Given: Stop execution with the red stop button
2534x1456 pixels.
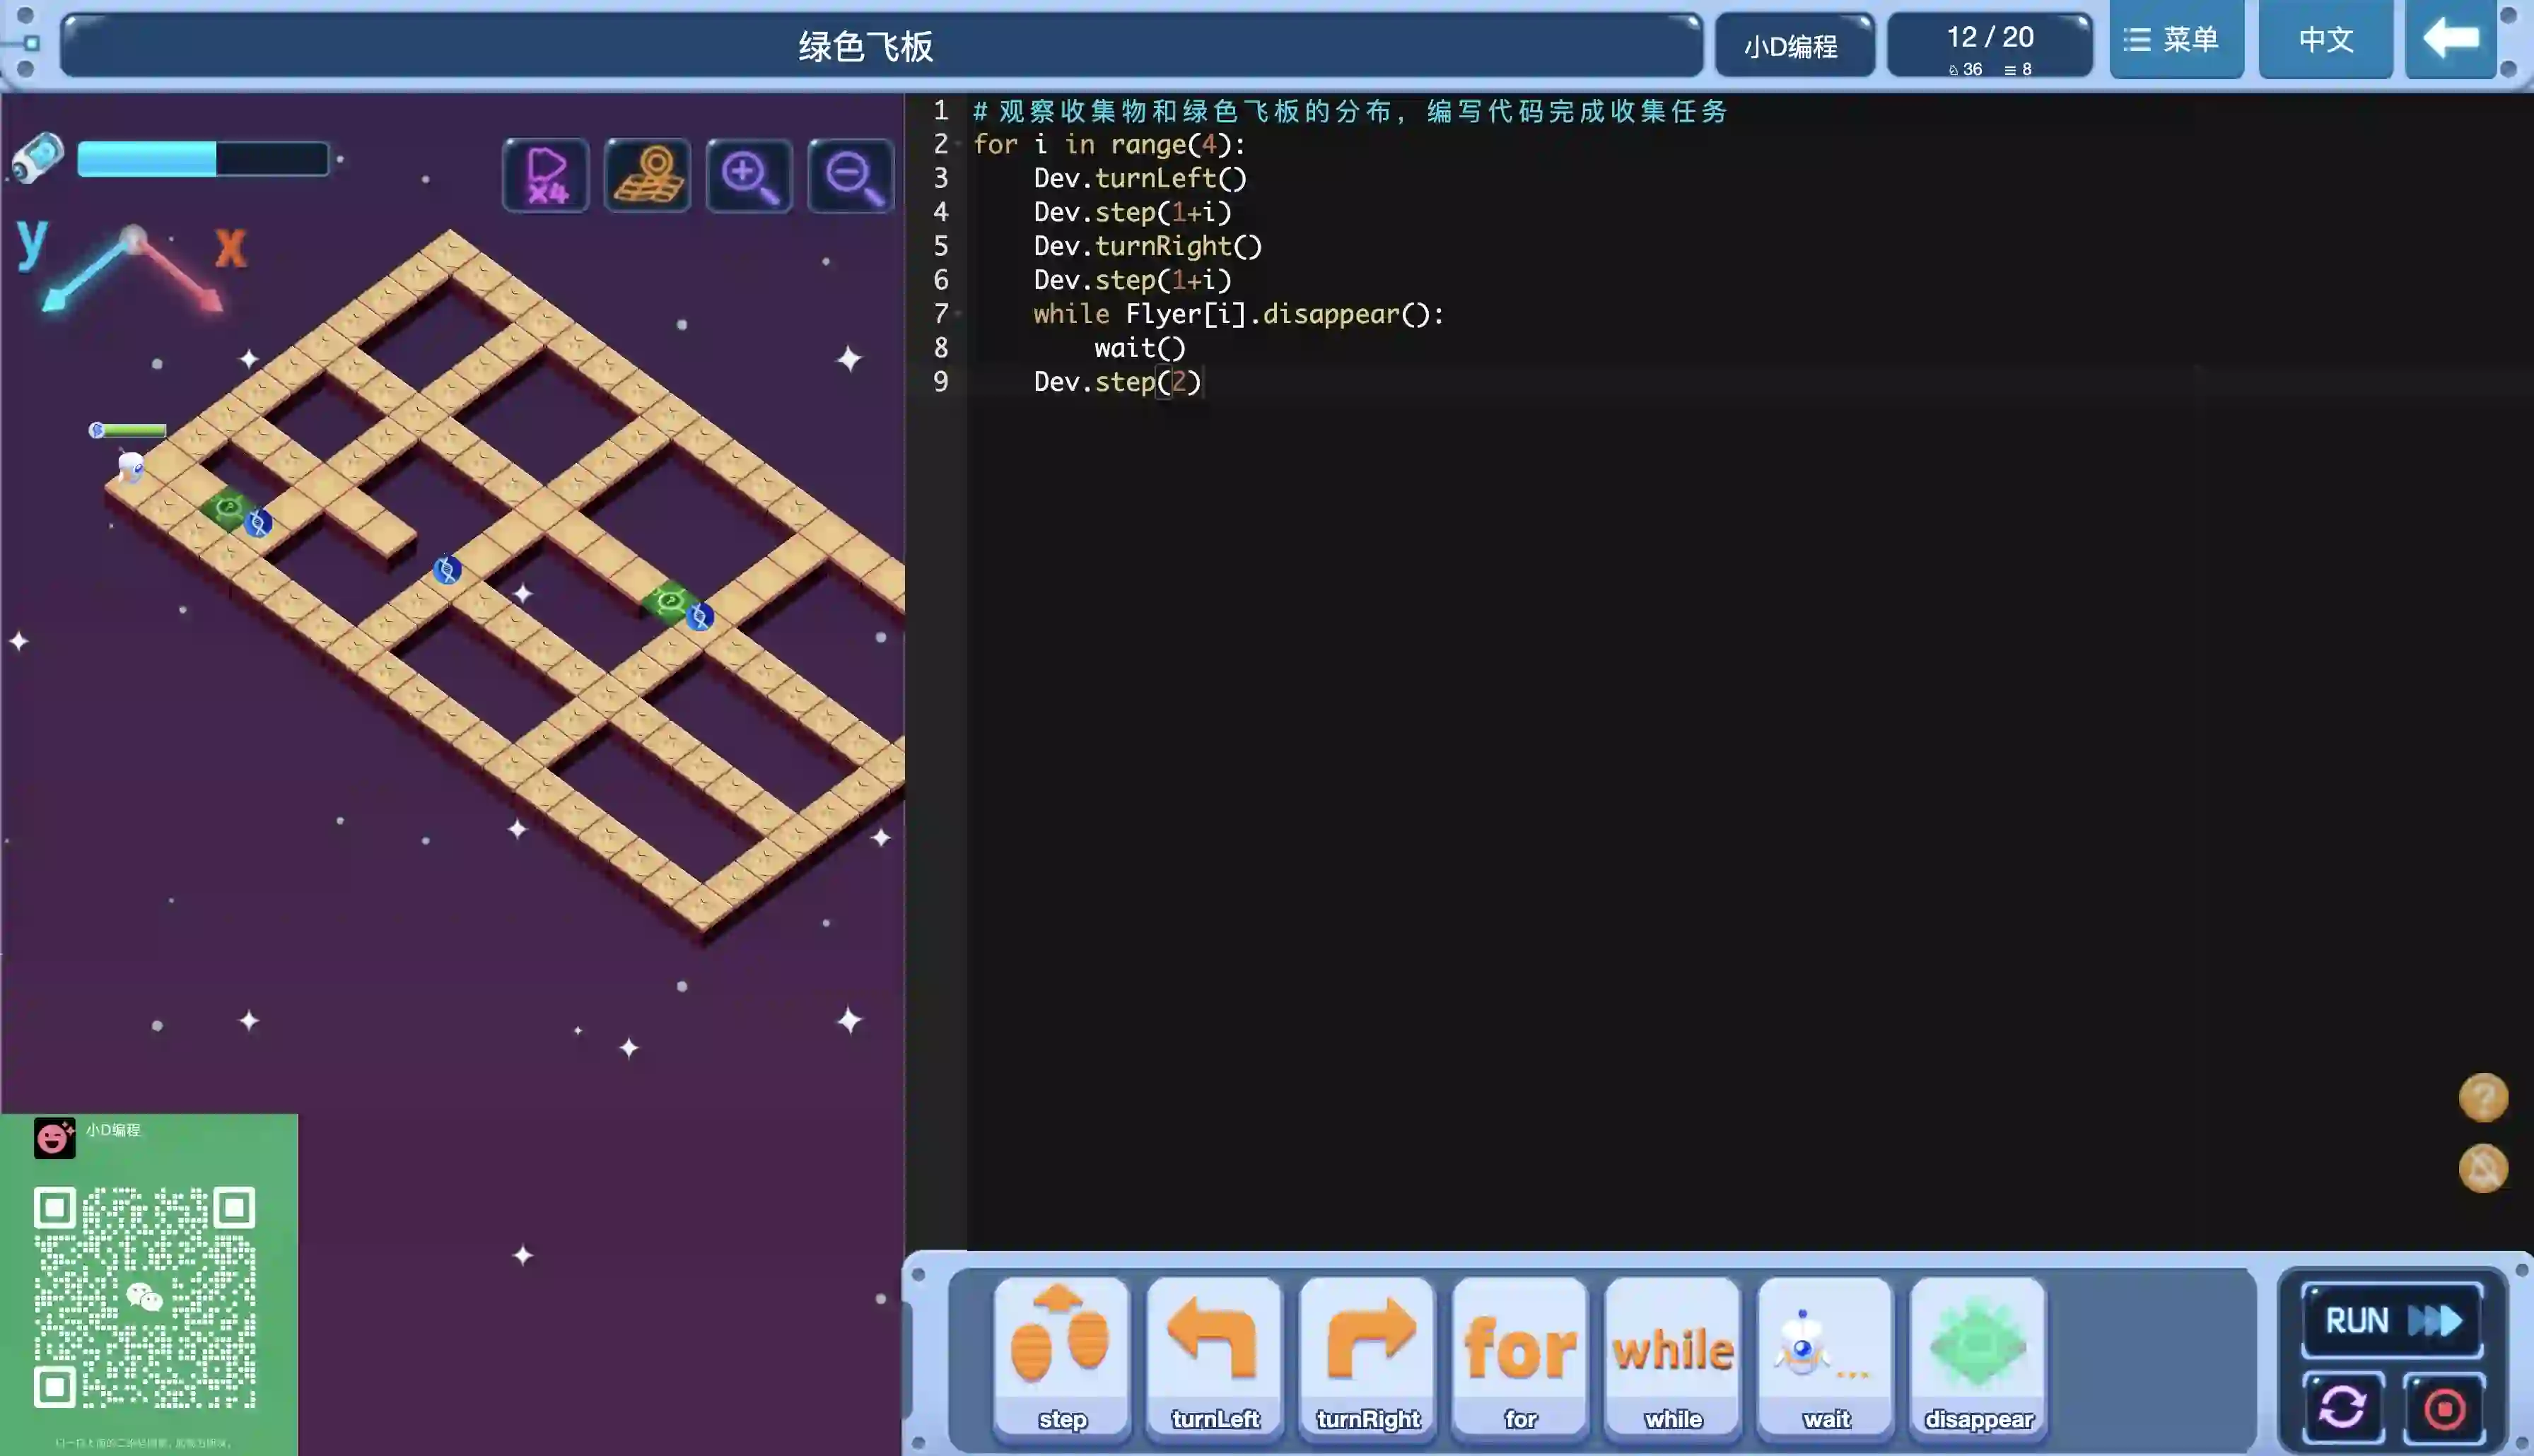Looking at the screenshot, I should tap(2444, 1408).
